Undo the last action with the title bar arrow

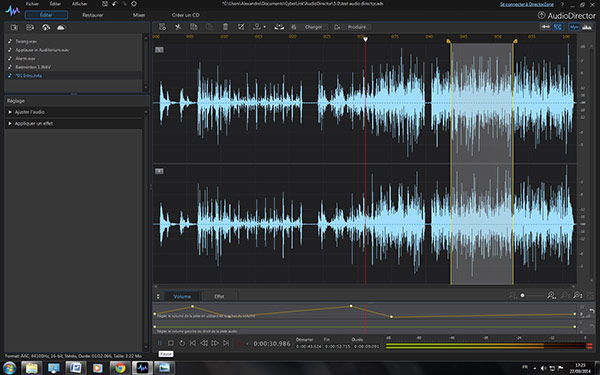click(x=114, y=4)
